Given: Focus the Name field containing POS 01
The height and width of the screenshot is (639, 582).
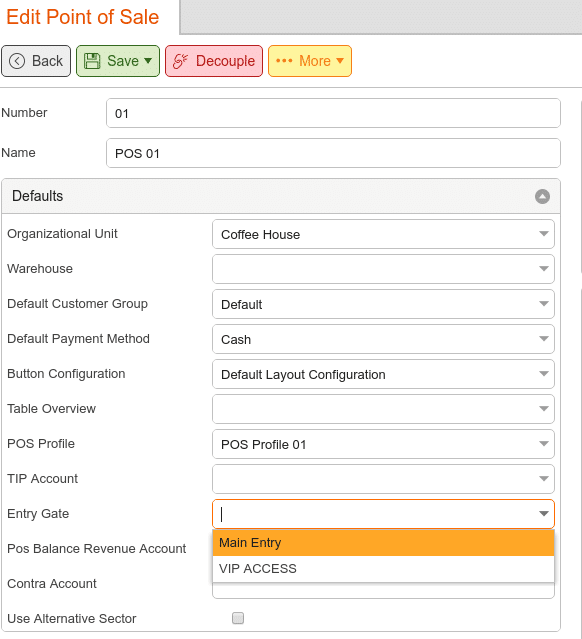Looking at the screenshot, I should [333, 153].
